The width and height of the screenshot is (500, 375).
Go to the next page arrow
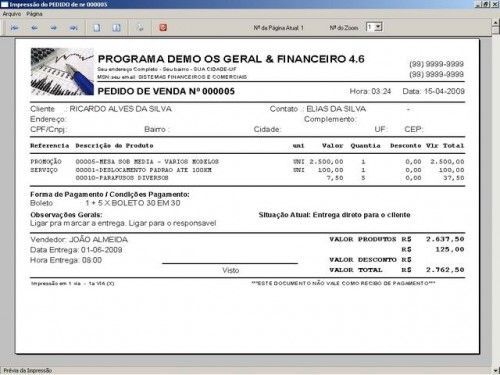pos(54,28)
